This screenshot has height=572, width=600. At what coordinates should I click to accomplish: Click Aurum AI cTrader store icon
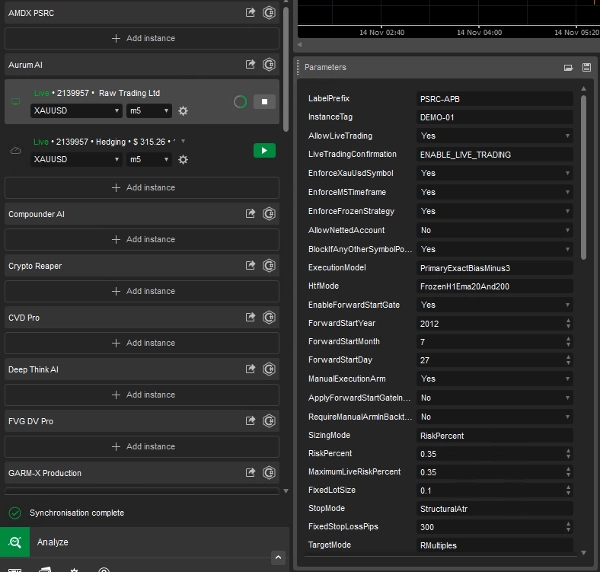pos(269,64)
